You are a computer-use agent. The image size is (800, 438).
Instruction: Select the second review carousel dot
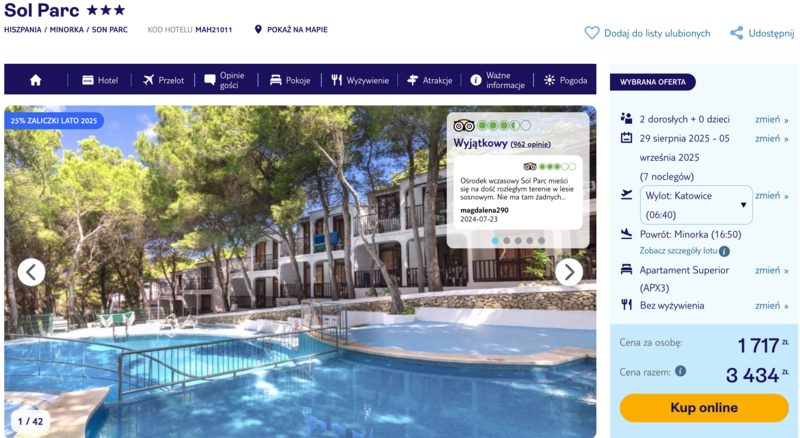pyautogui.click(x=507, y=240)
